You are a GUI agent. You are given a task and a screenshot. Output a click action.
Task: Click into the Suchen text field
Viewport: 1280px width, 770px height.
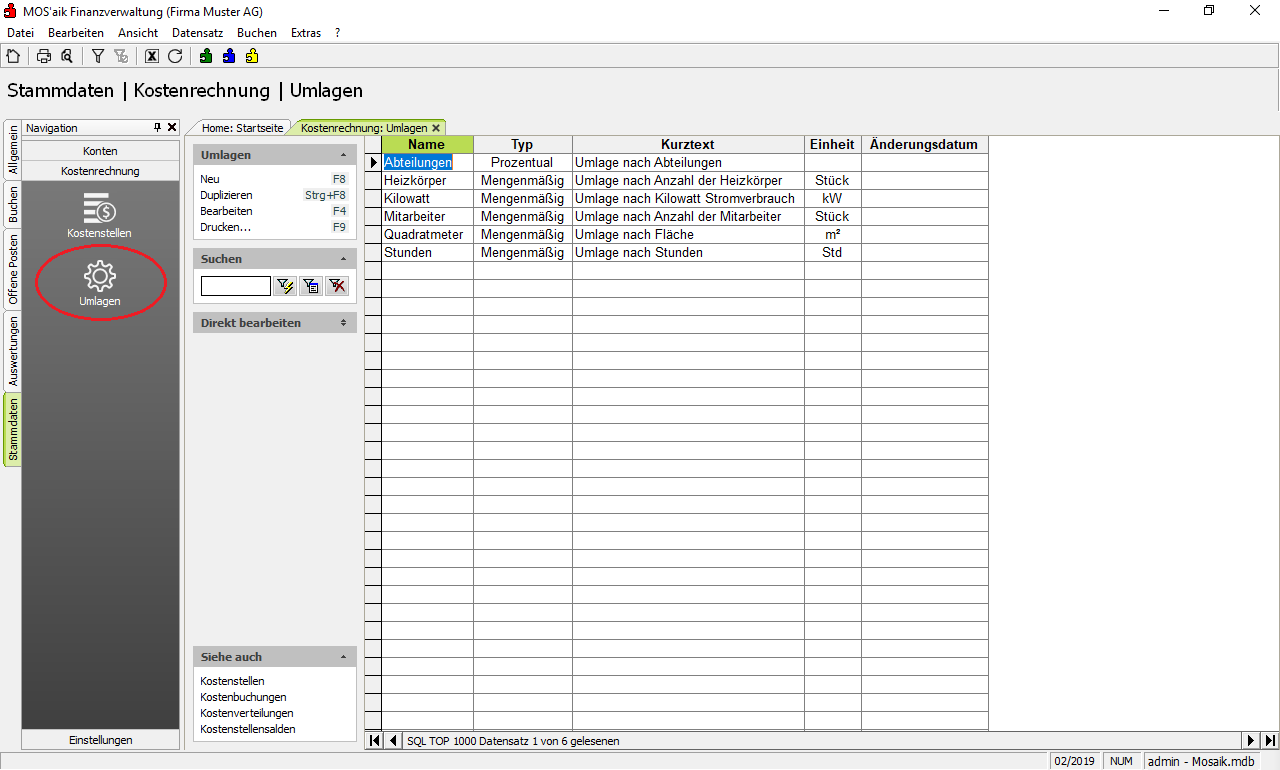(x=235, y=287)
